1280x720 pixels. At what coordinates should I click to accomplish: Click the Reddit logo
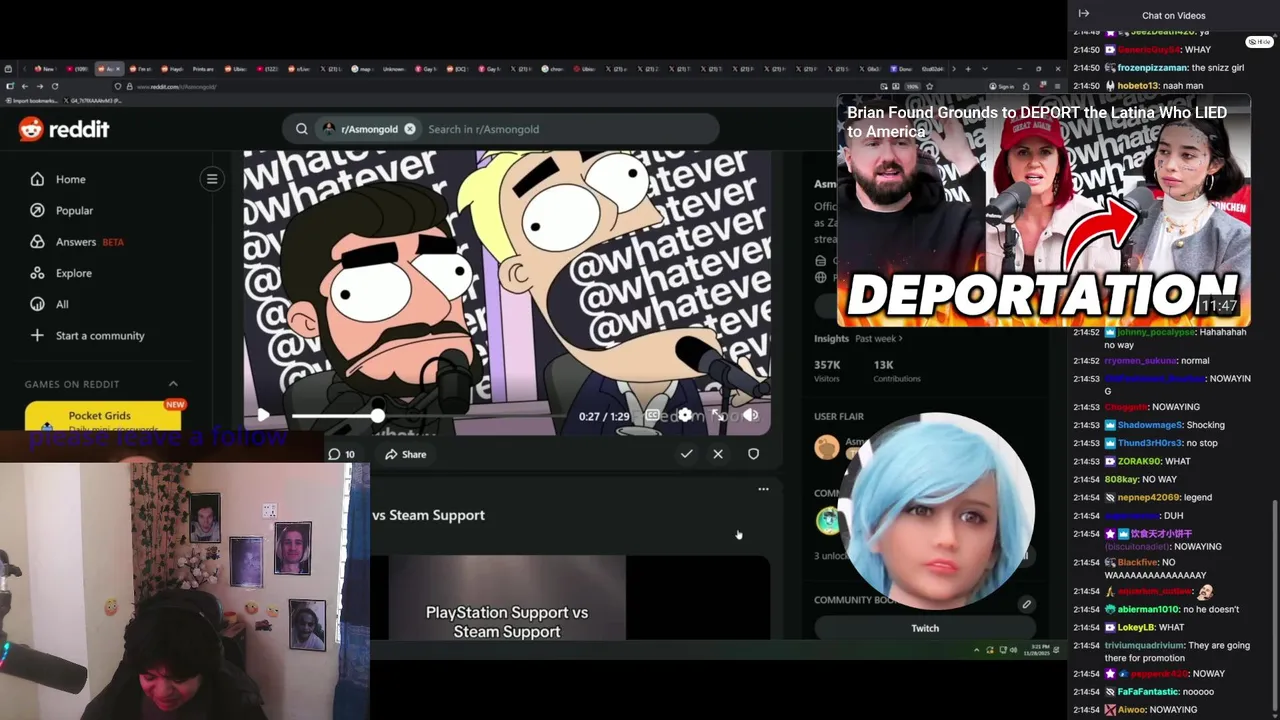[63, 129]
